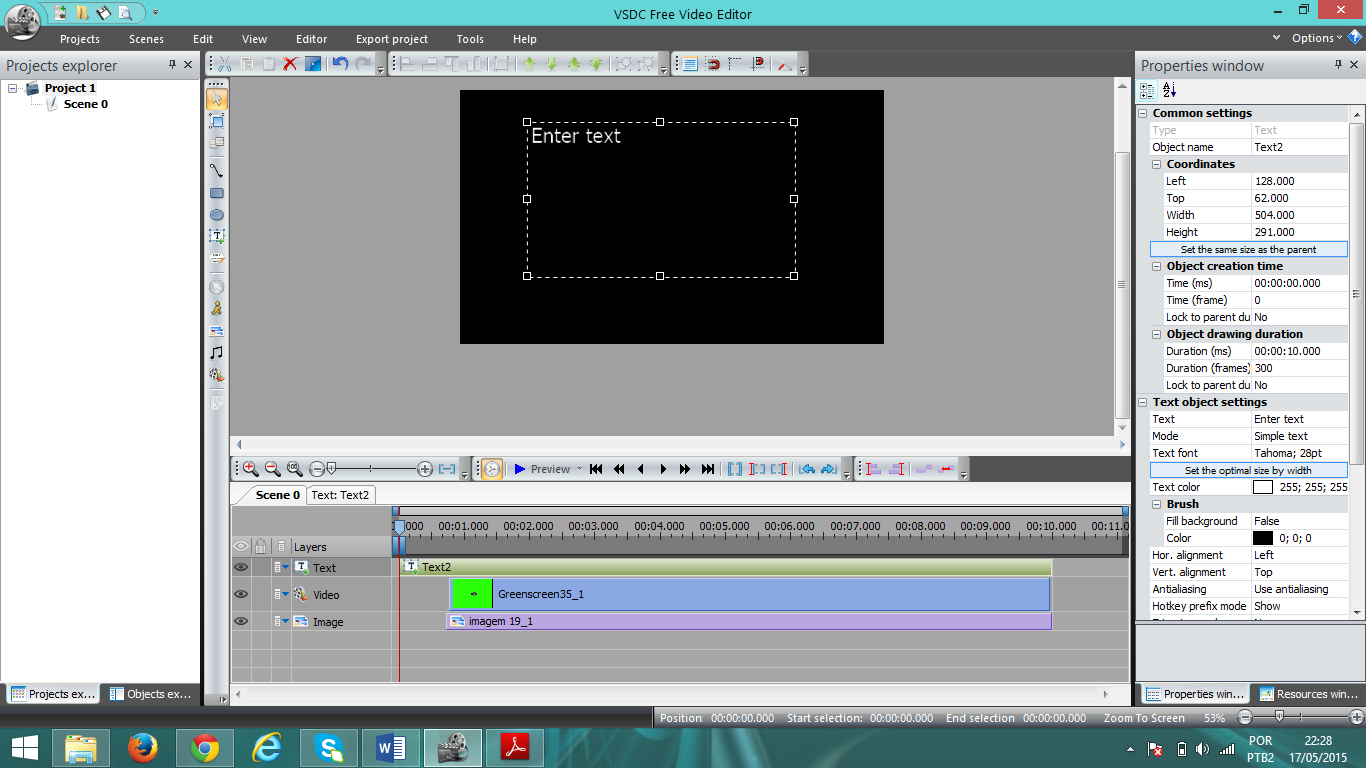Click the white Text color swatch
This screenshot has width=1366, height=768.
tap(1263, 487)
